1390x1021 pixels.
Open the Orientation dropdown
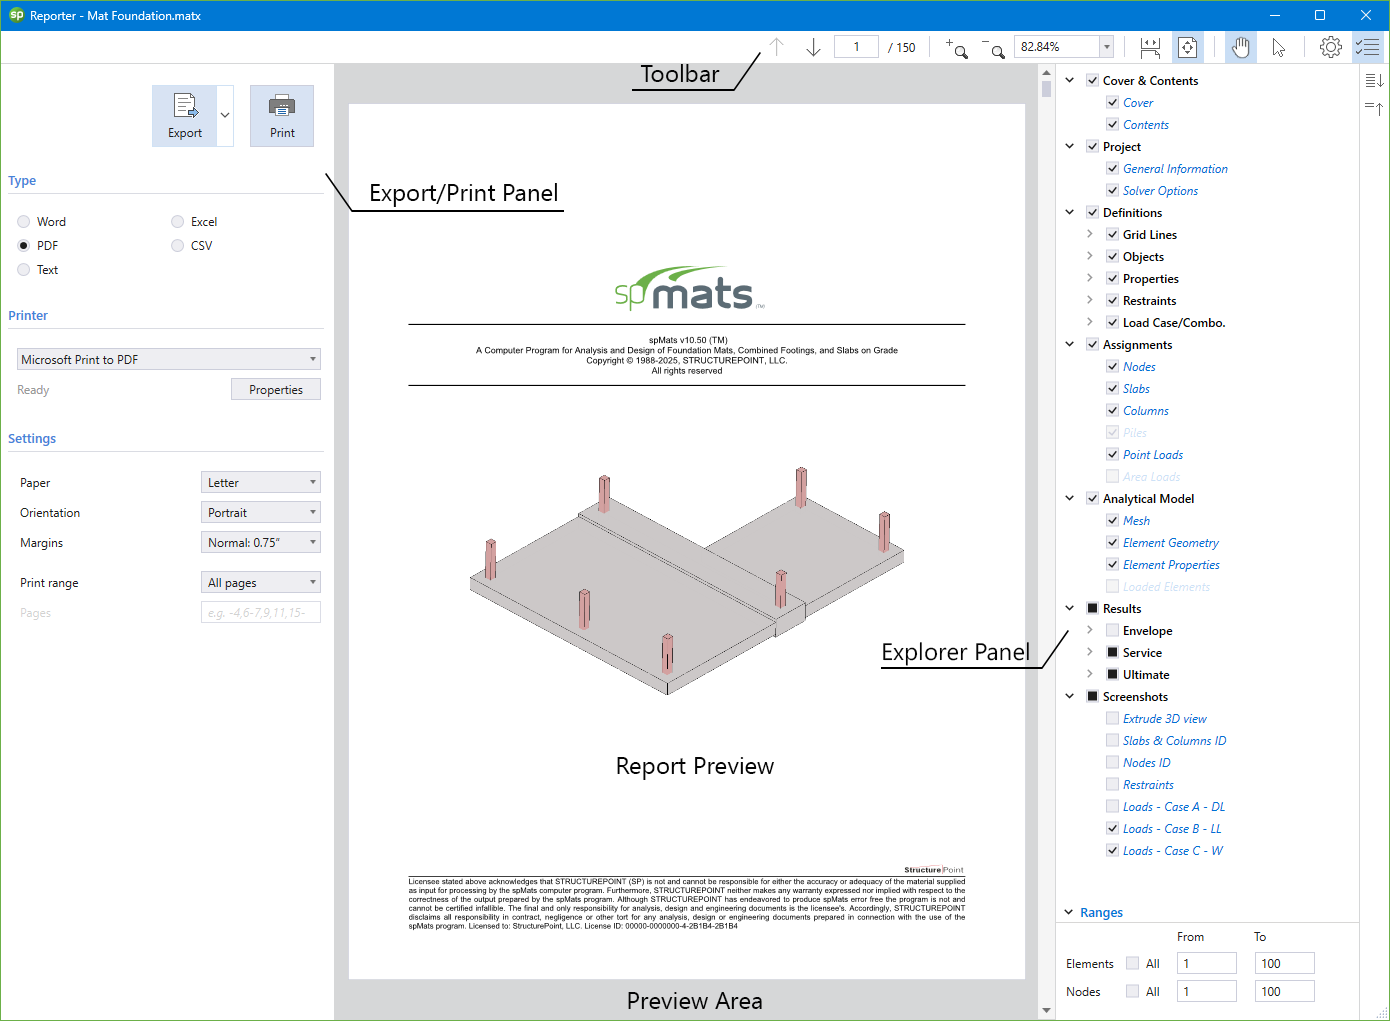(260, 511)
